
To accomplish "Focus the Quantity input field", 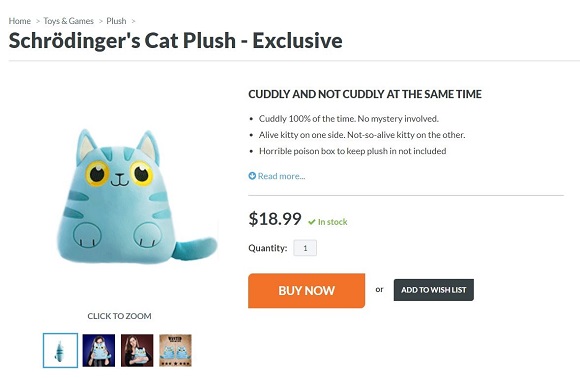I will click(x=305, y=248).
